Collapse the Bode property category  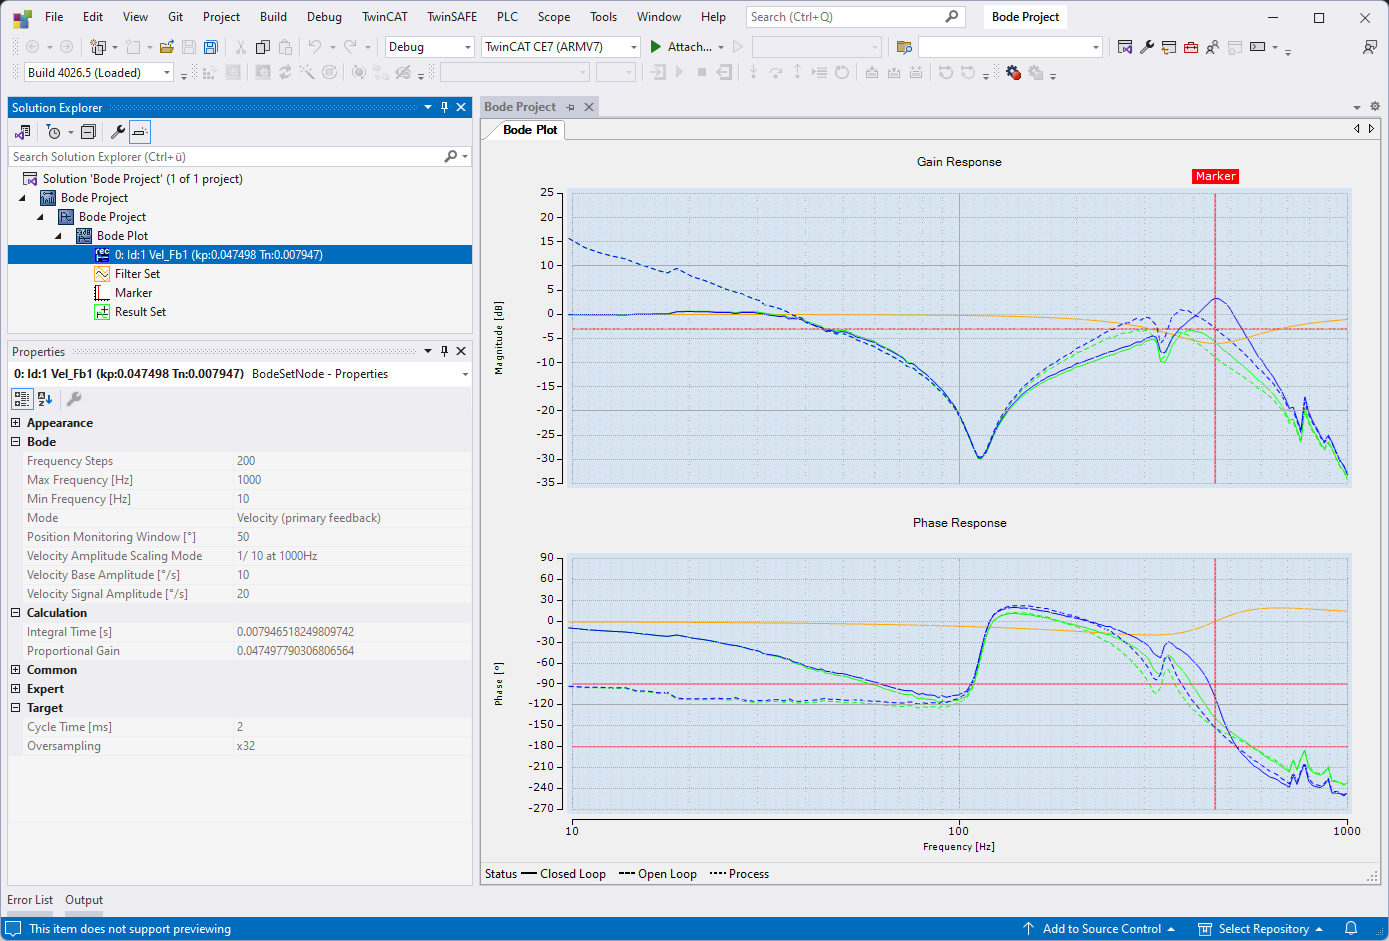[16, 442]
